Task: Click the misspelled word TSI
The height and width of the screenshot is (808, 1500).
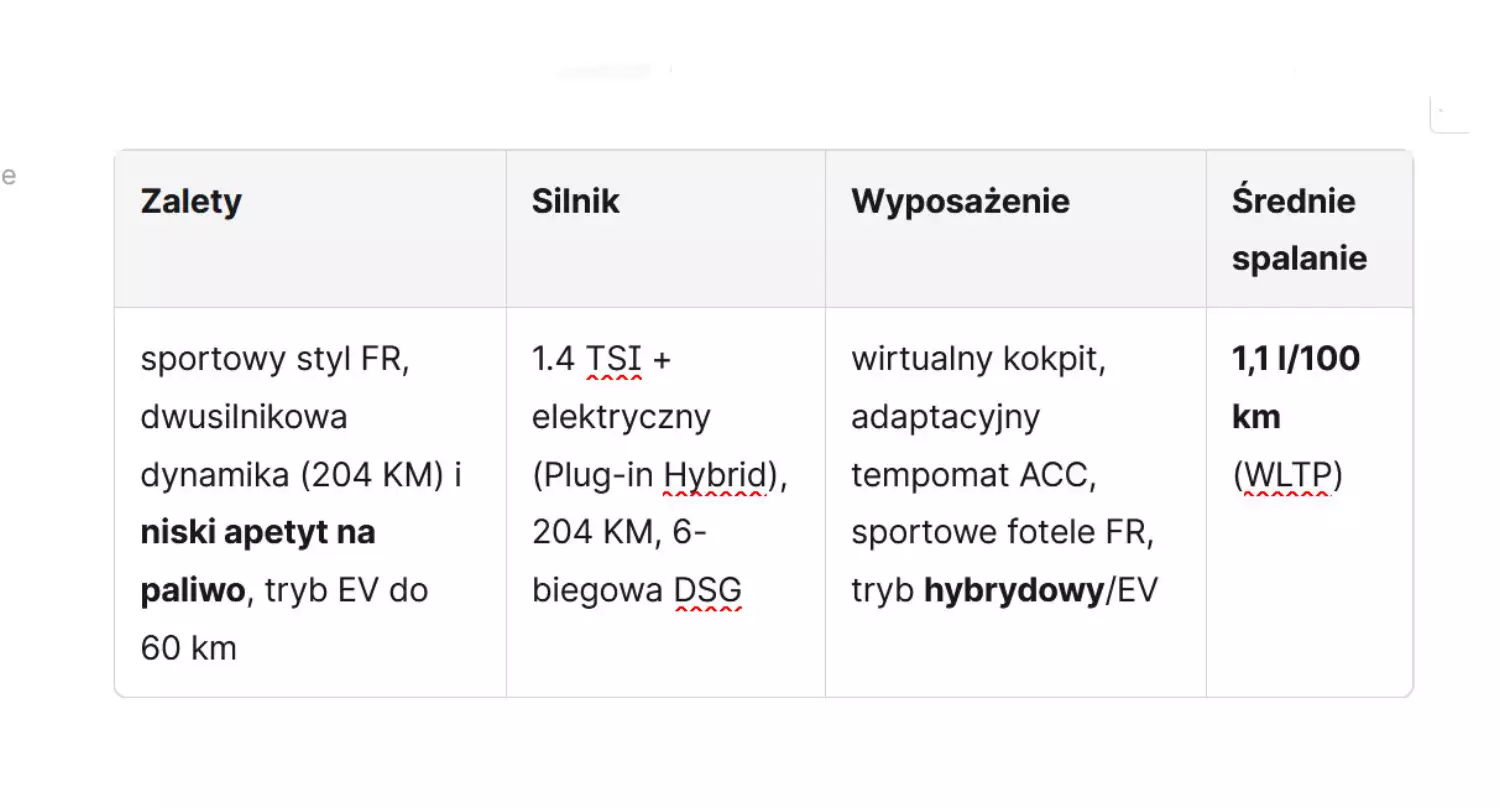Action: (x=613, y=359)
